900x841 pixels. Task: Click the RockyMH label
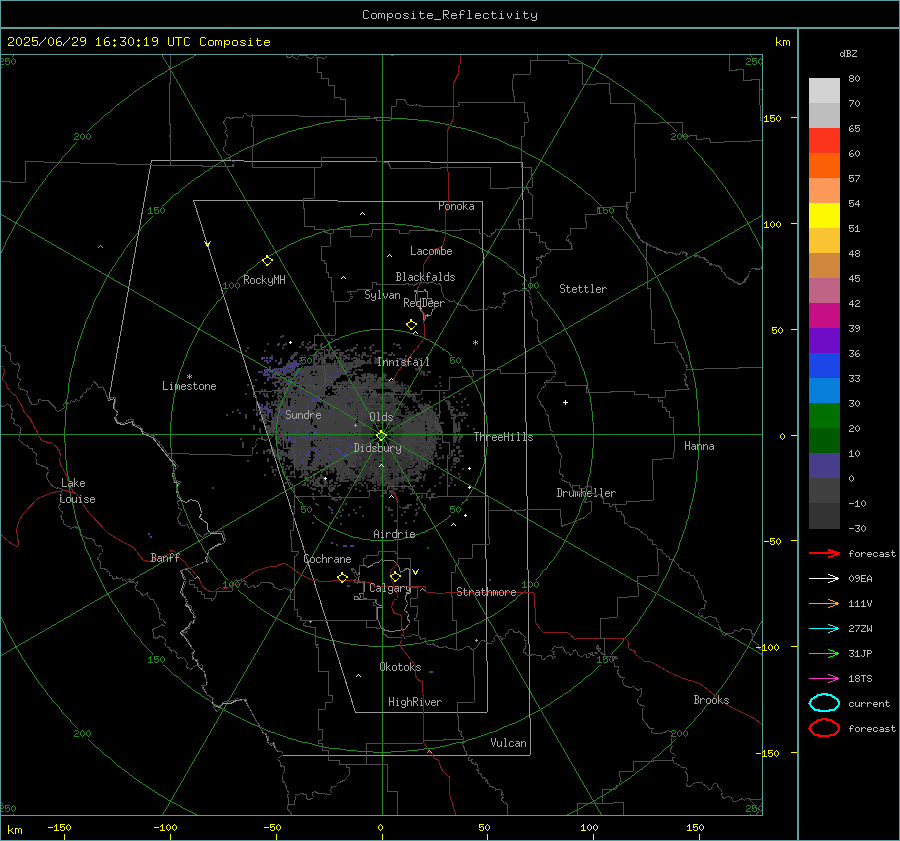tap(264, 280)
